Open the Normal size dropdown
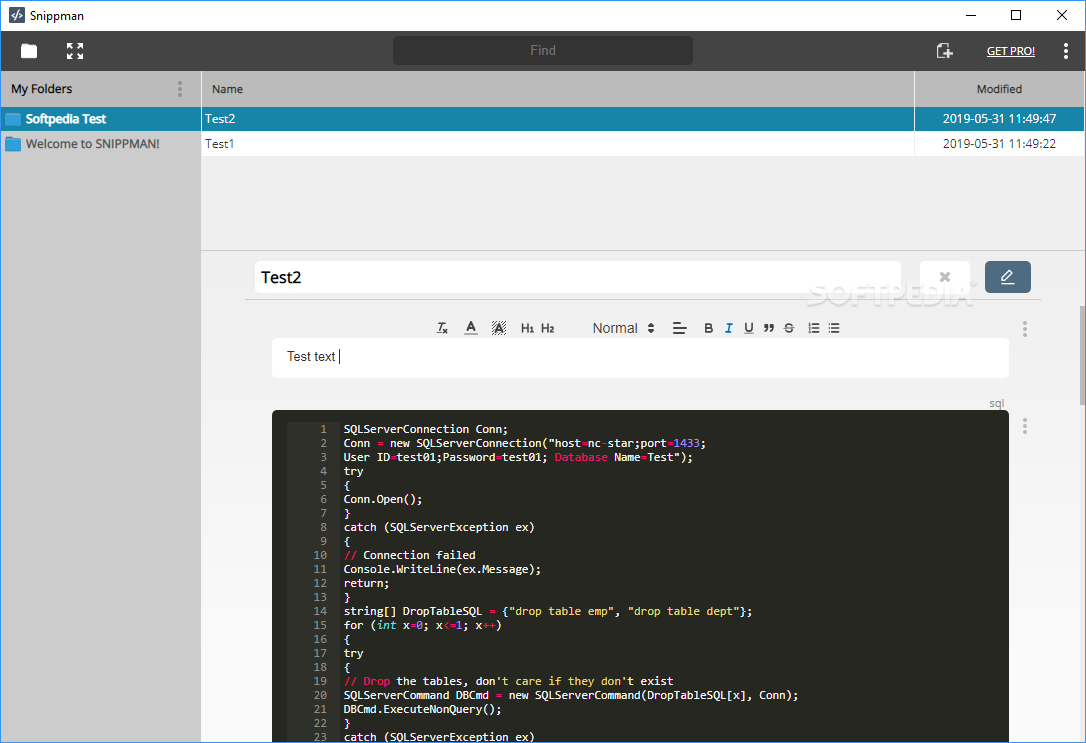The width and height of the screenshot is (1086, 743). (x=623, y=328)
